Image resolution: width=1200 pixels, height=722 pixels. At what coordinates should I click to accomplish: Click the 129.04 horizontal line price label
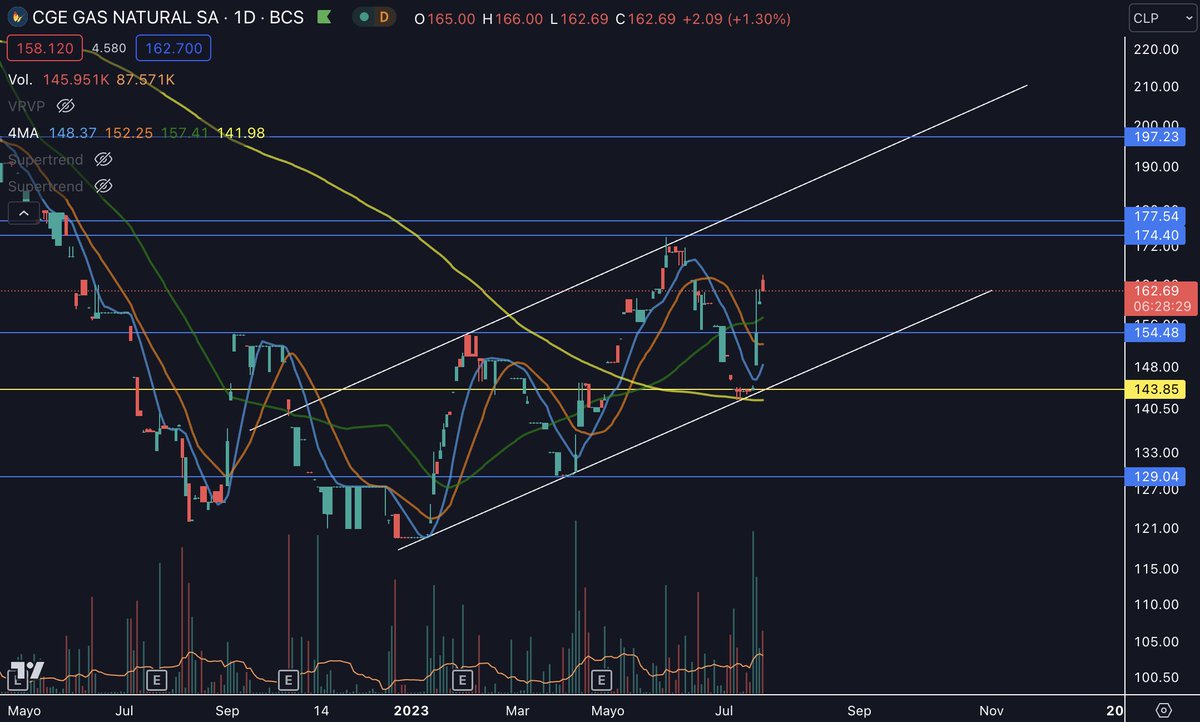(1157, 477)
